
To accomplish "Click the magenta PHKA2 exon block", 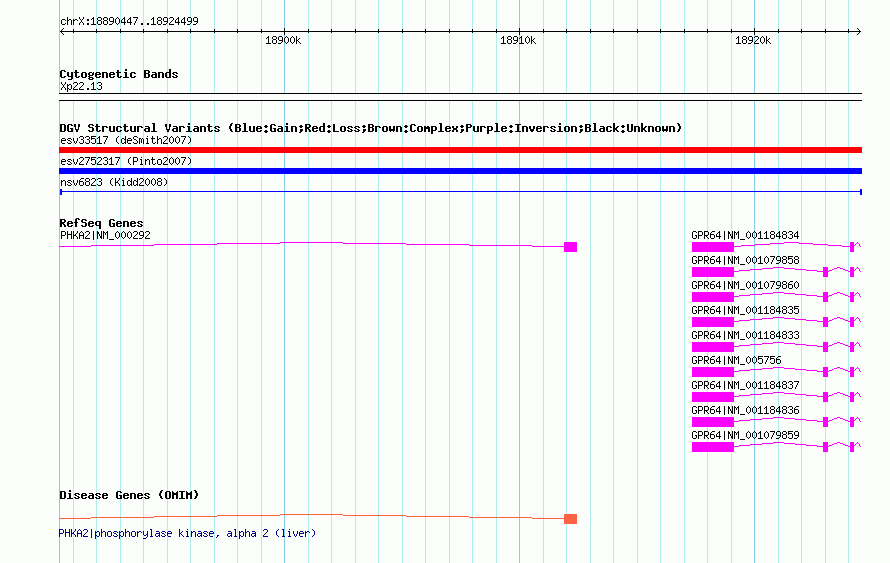I will [x=570, y=247].
